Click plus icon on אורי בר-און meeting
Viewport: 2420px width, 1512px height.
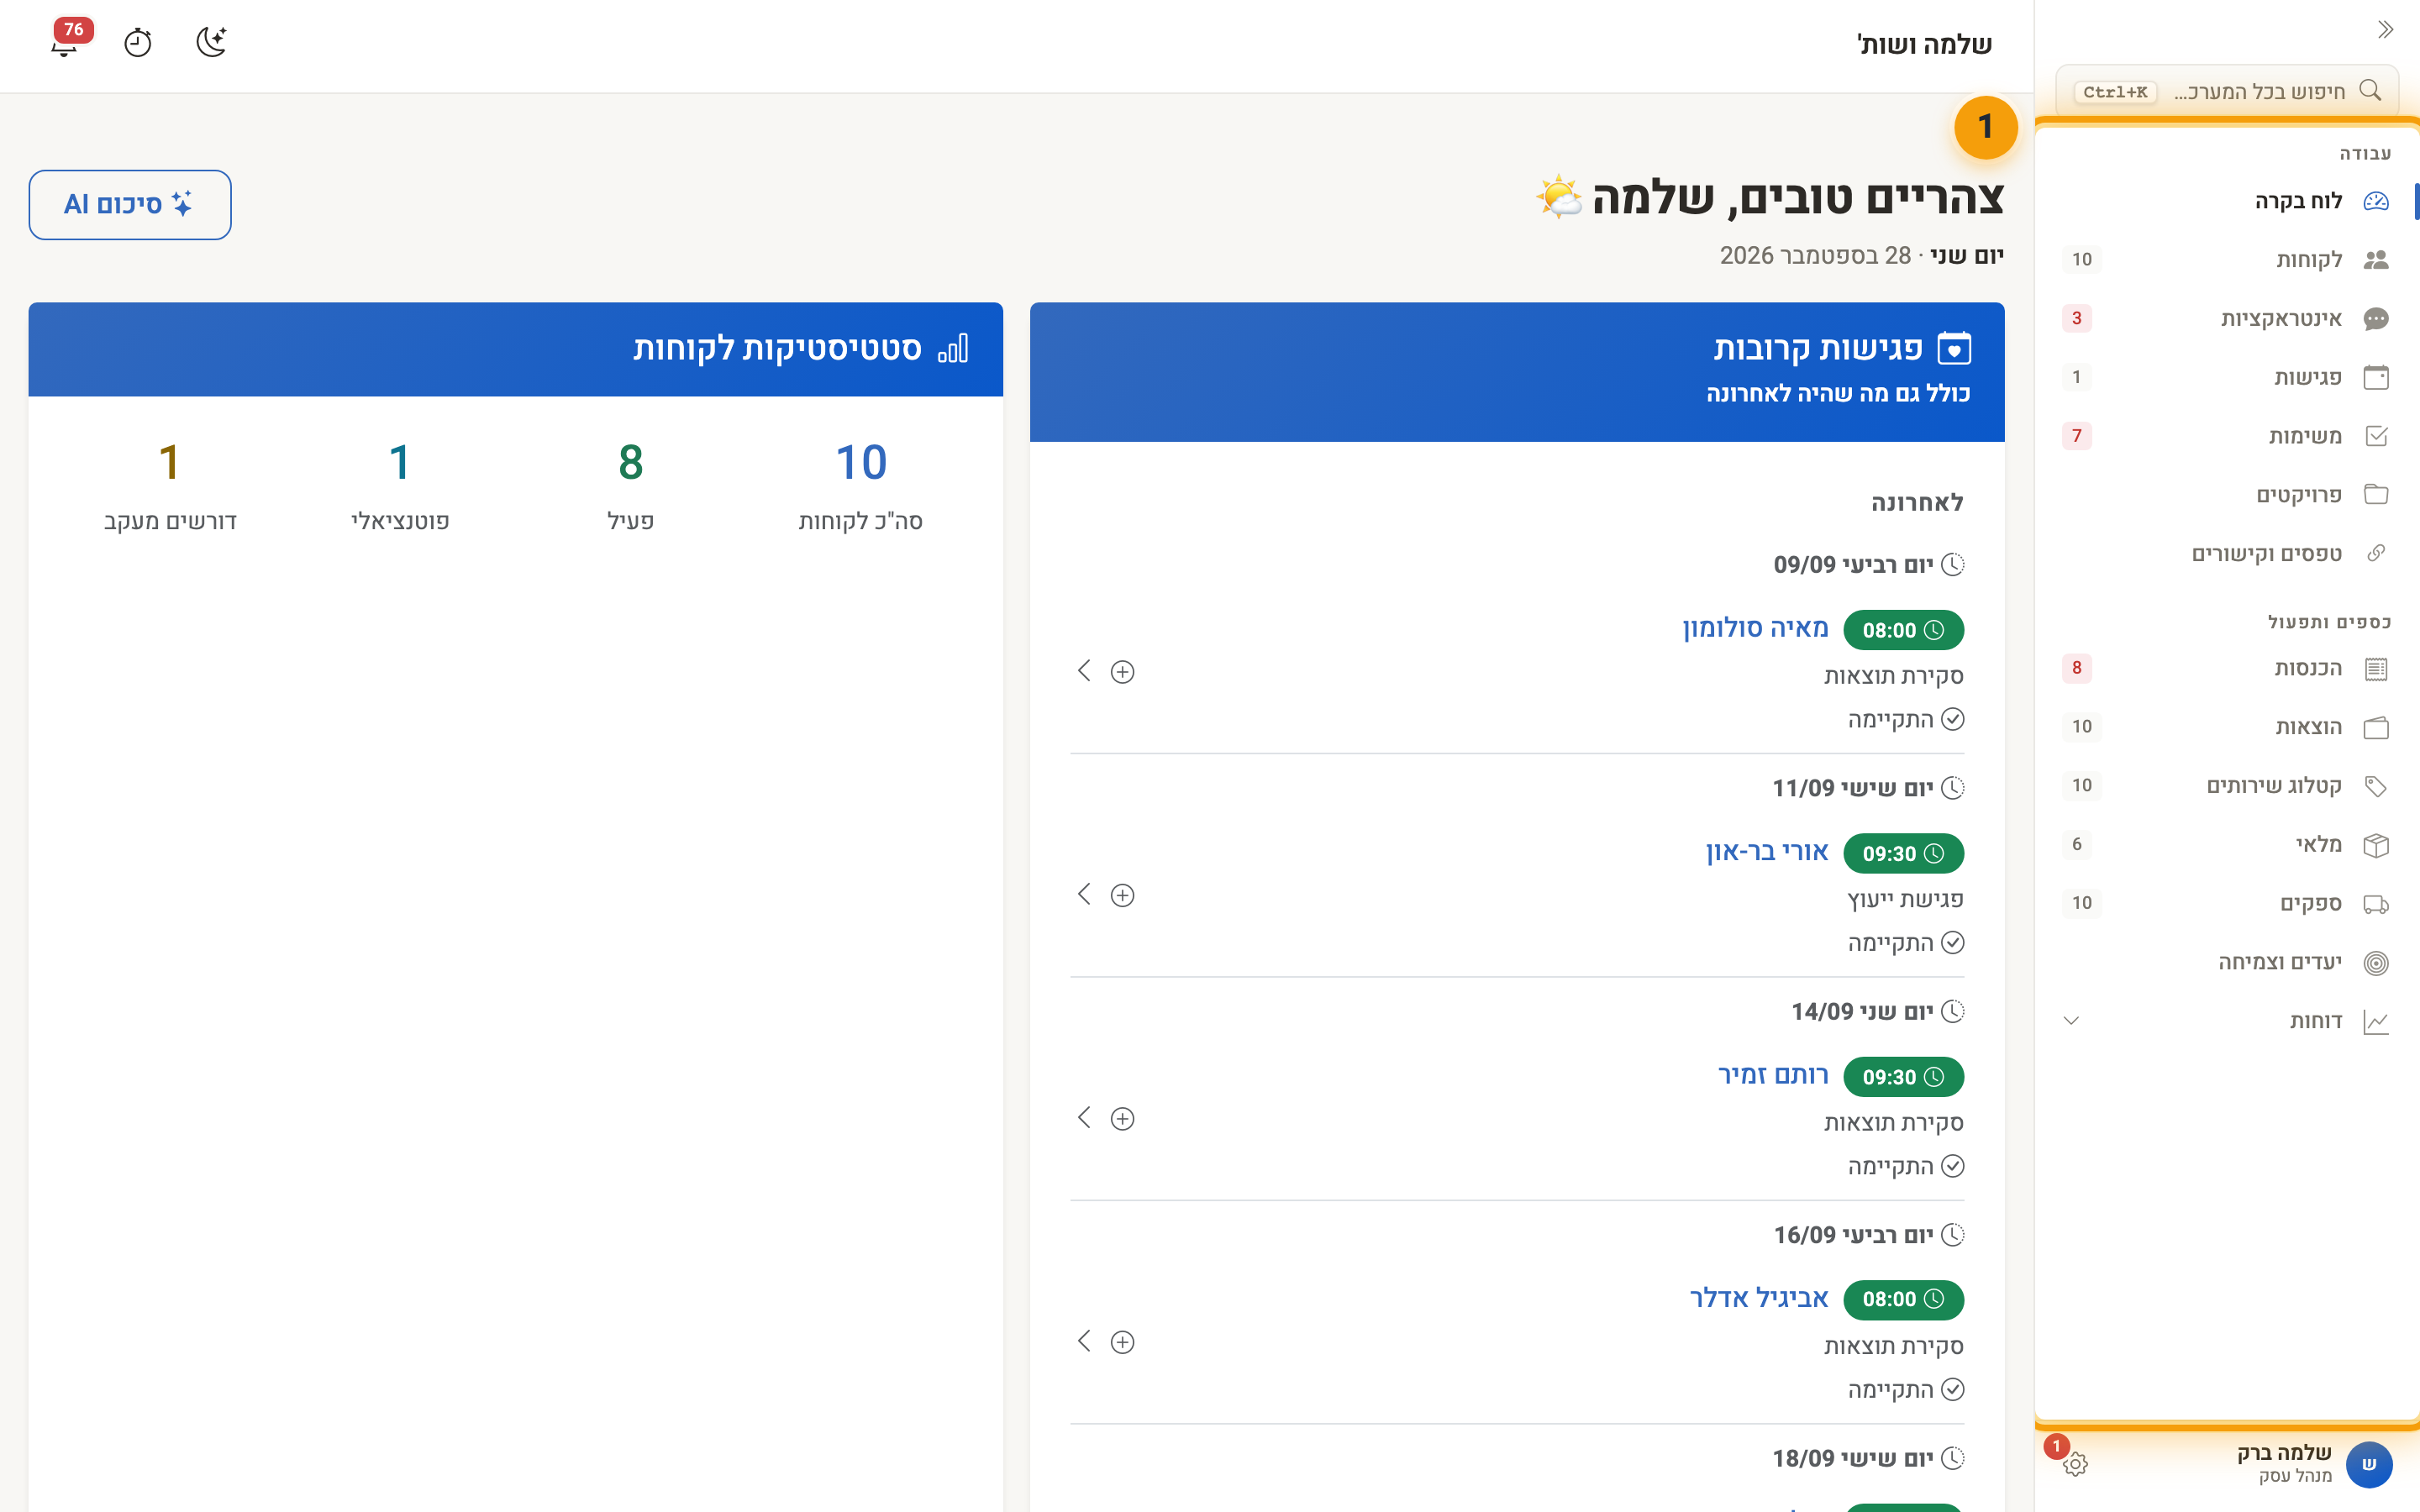(1122, 895)
